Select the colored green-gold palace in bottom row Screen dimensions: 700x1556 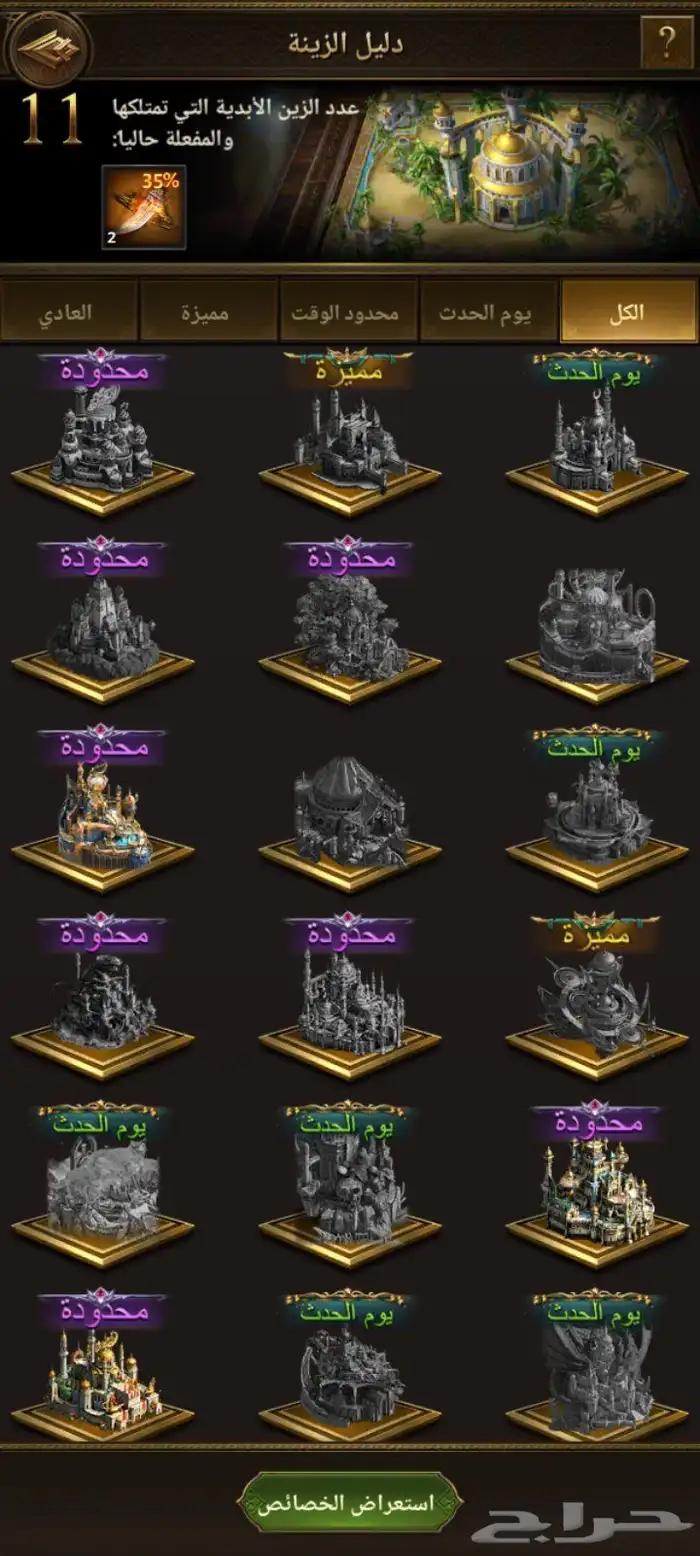pyautogui.click(x=103, y=1368)
